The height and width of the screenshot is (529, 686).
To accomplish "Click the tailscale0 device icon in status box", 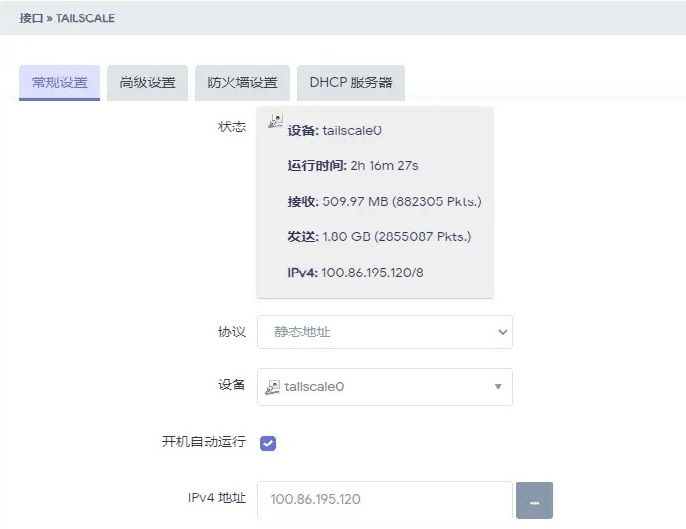I will (276, 121).
